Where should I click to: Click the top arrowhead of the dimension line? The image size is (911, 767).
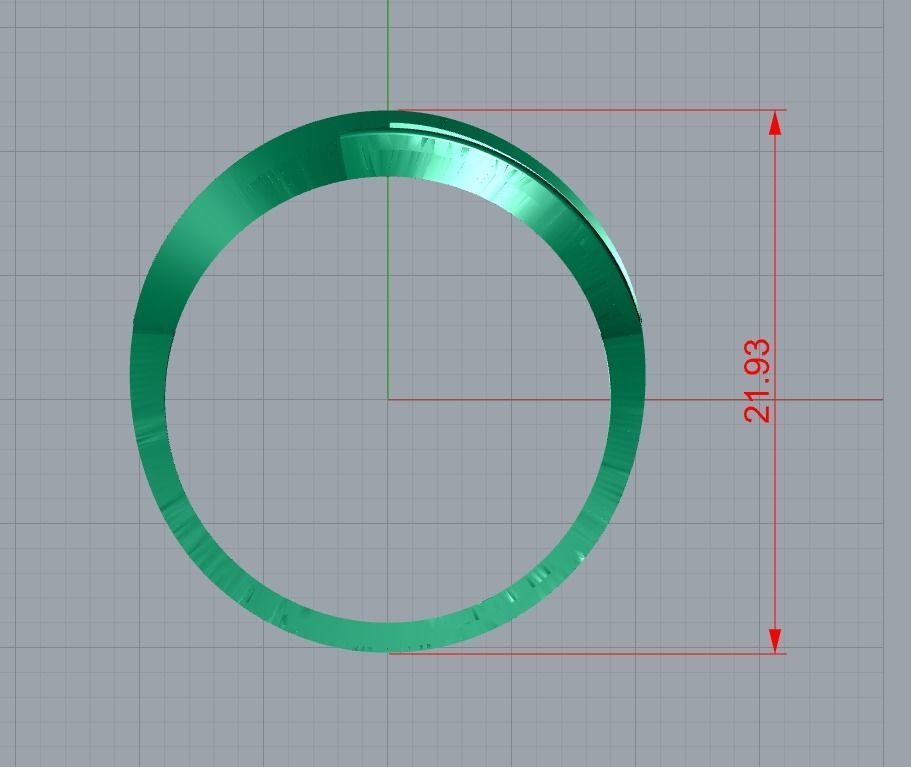pyautogui.click(x=775, y=123)
